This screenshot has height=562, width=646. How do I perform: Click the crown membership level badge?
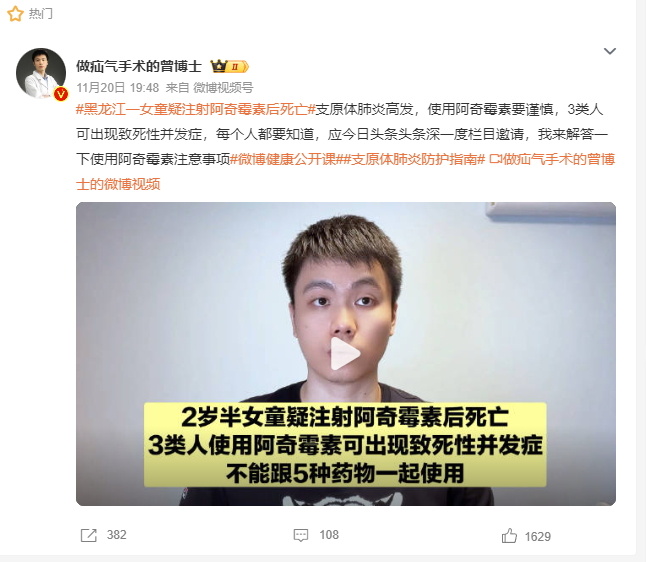229,66
